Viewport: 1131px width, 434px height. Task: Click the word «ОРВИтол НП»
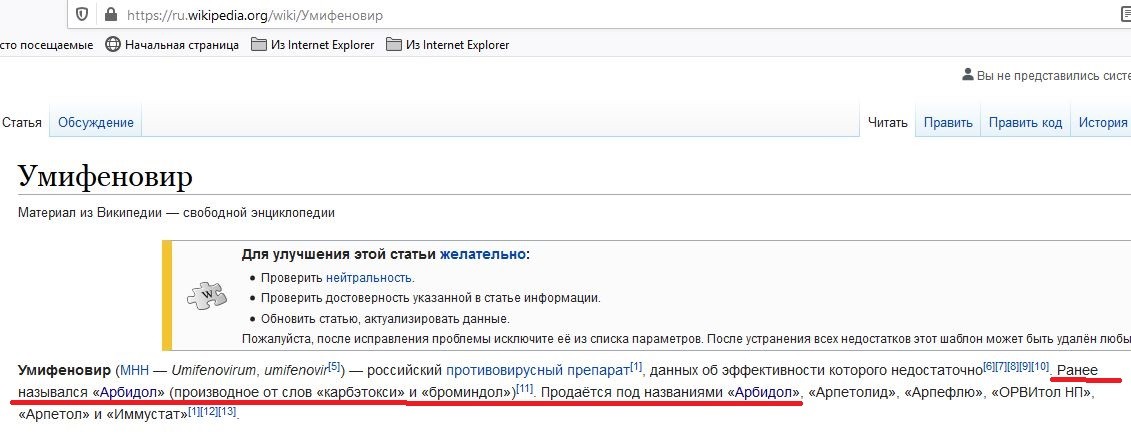(x=1044, y=393)
